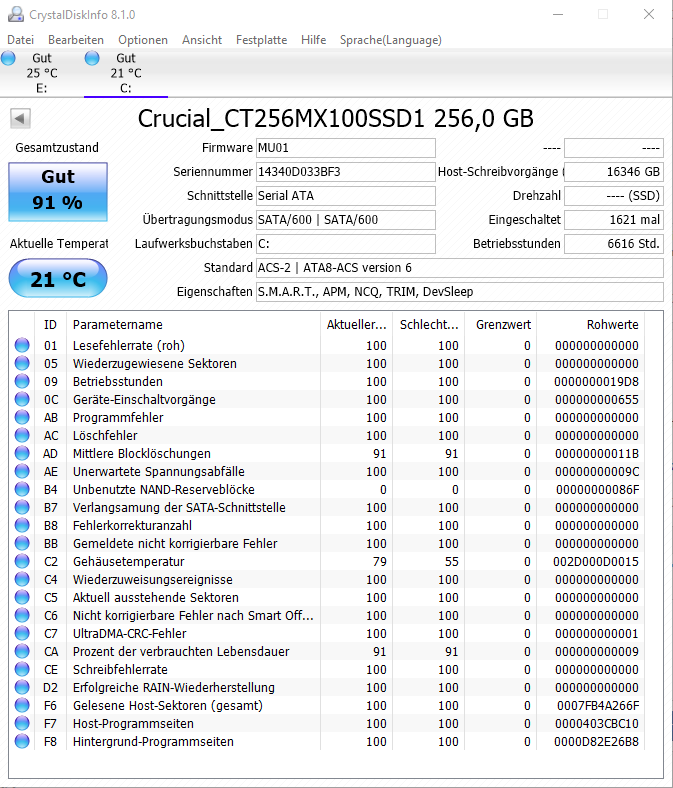Click status icon for Erfolgreiche RAIN-Wiederherstellung
Screen dimensions: 673x788
pyautogui.click(x=22, y=687)
